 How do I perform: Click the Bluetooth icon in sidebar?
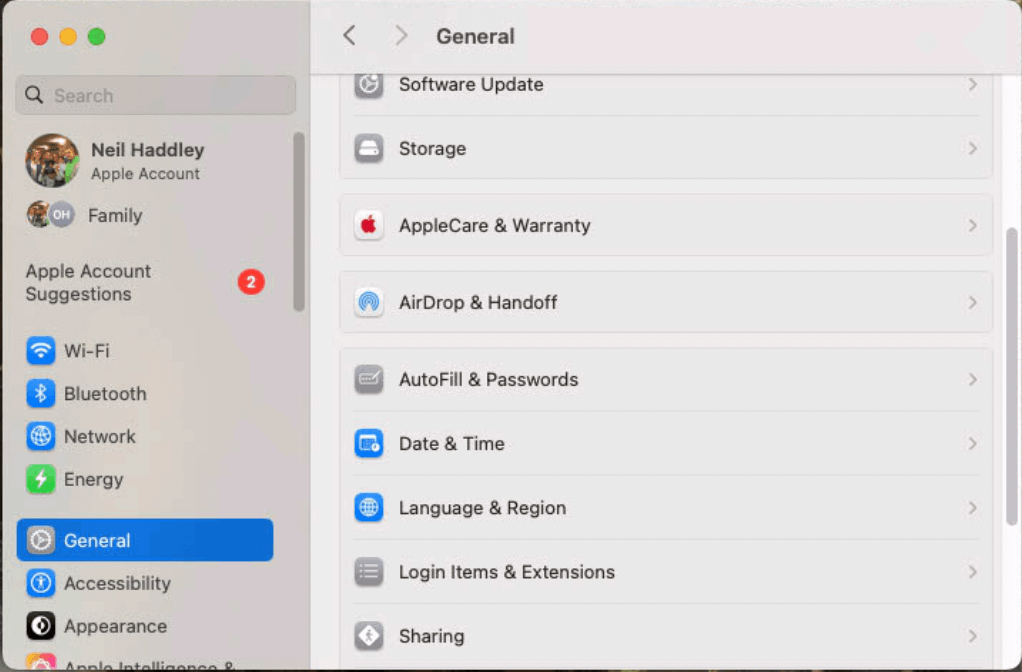point(40,394)
